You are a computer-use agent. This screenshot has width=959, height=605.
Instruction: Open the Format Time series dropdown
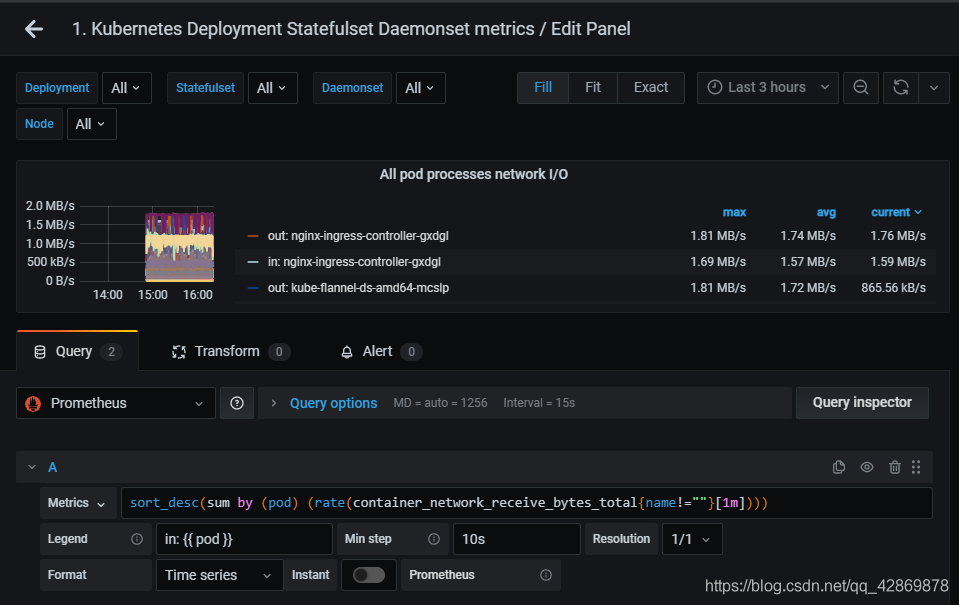tap(220, 575)
